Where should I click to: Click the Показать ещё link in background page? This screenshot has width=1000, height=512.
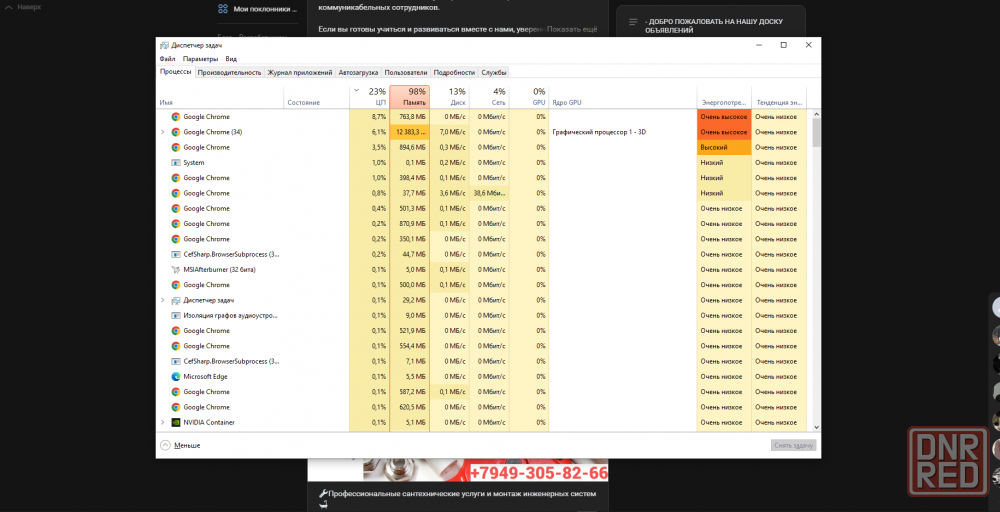coord(571,29)
